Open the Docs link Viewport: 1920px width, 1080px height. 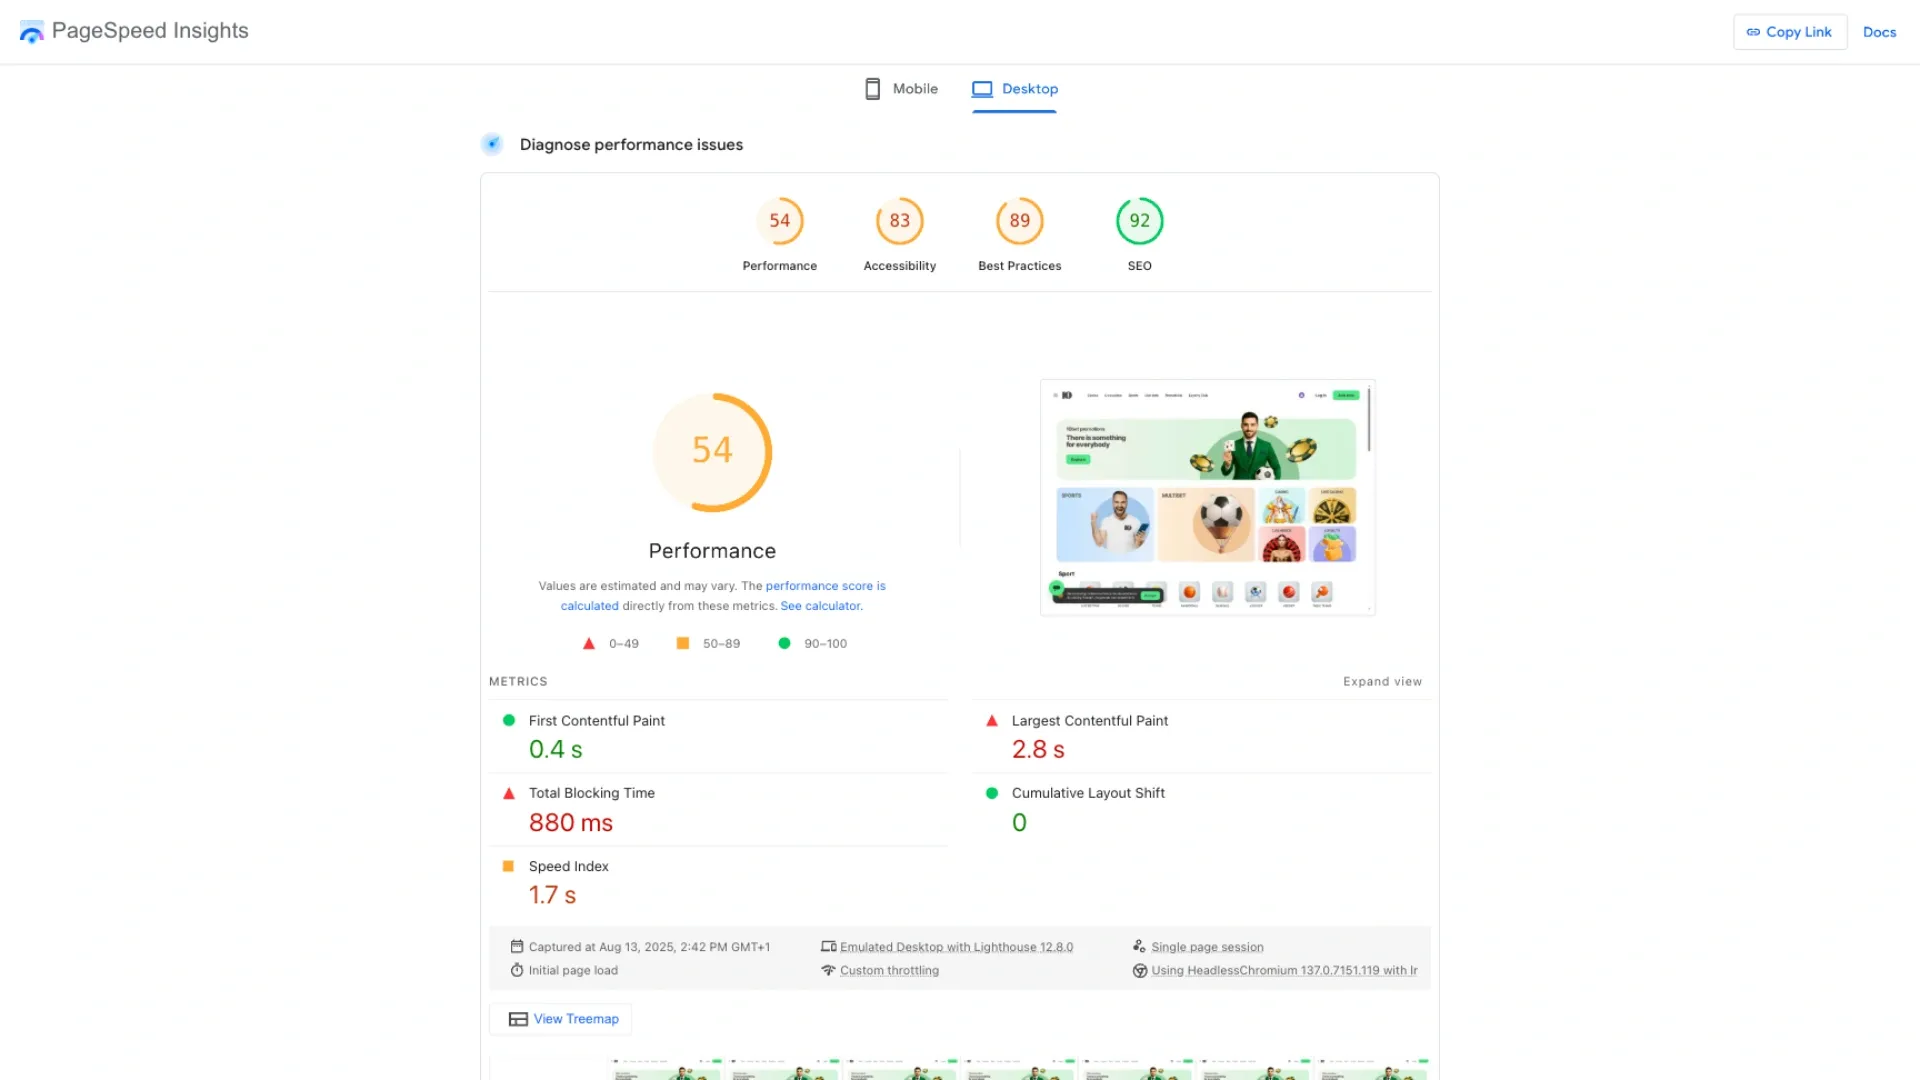[1879, 32]
